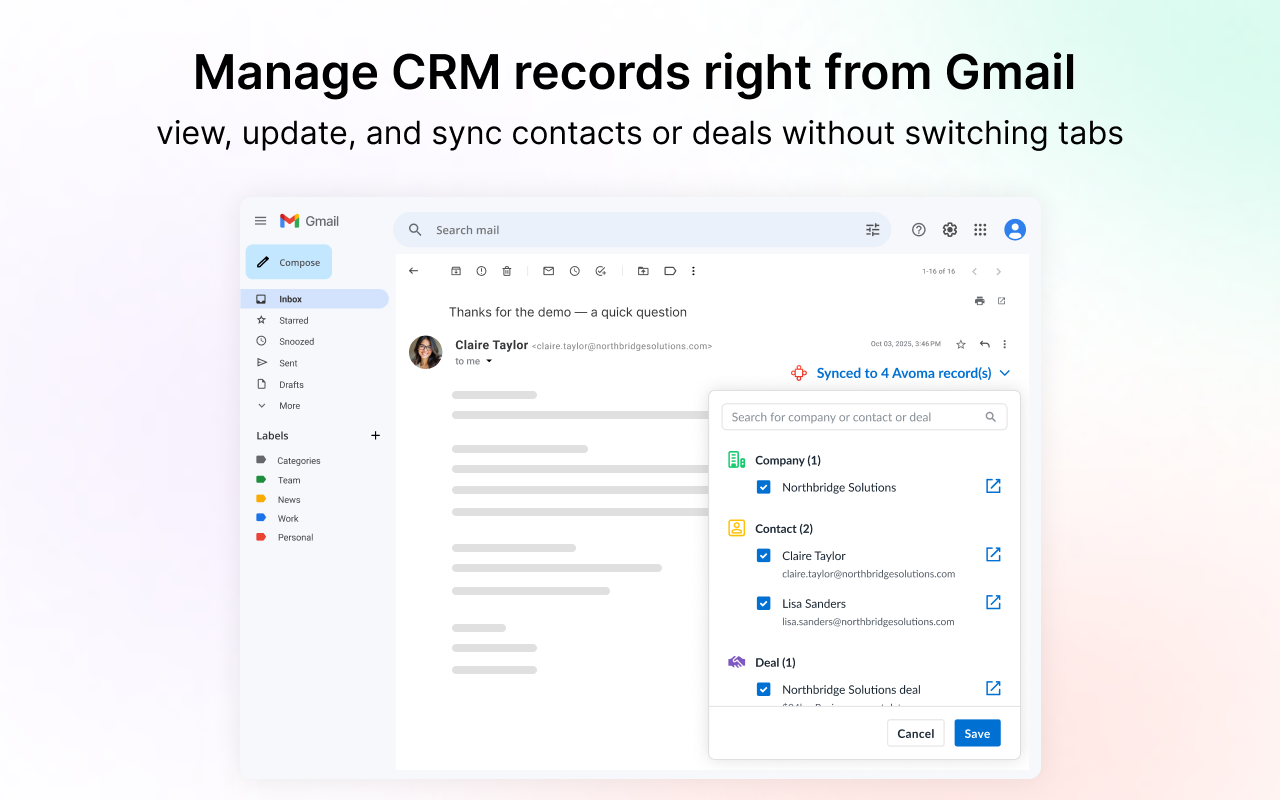Click the Deal (1) section heading
The width and height of the screenshot is (1280, 800).
coord(775,662)
